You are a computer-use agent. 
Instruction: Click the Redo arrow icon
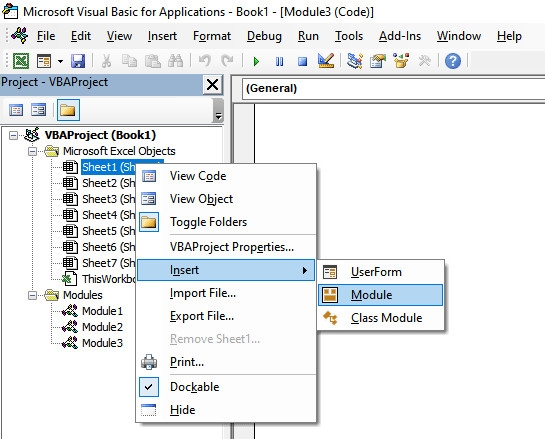[227, 61]
